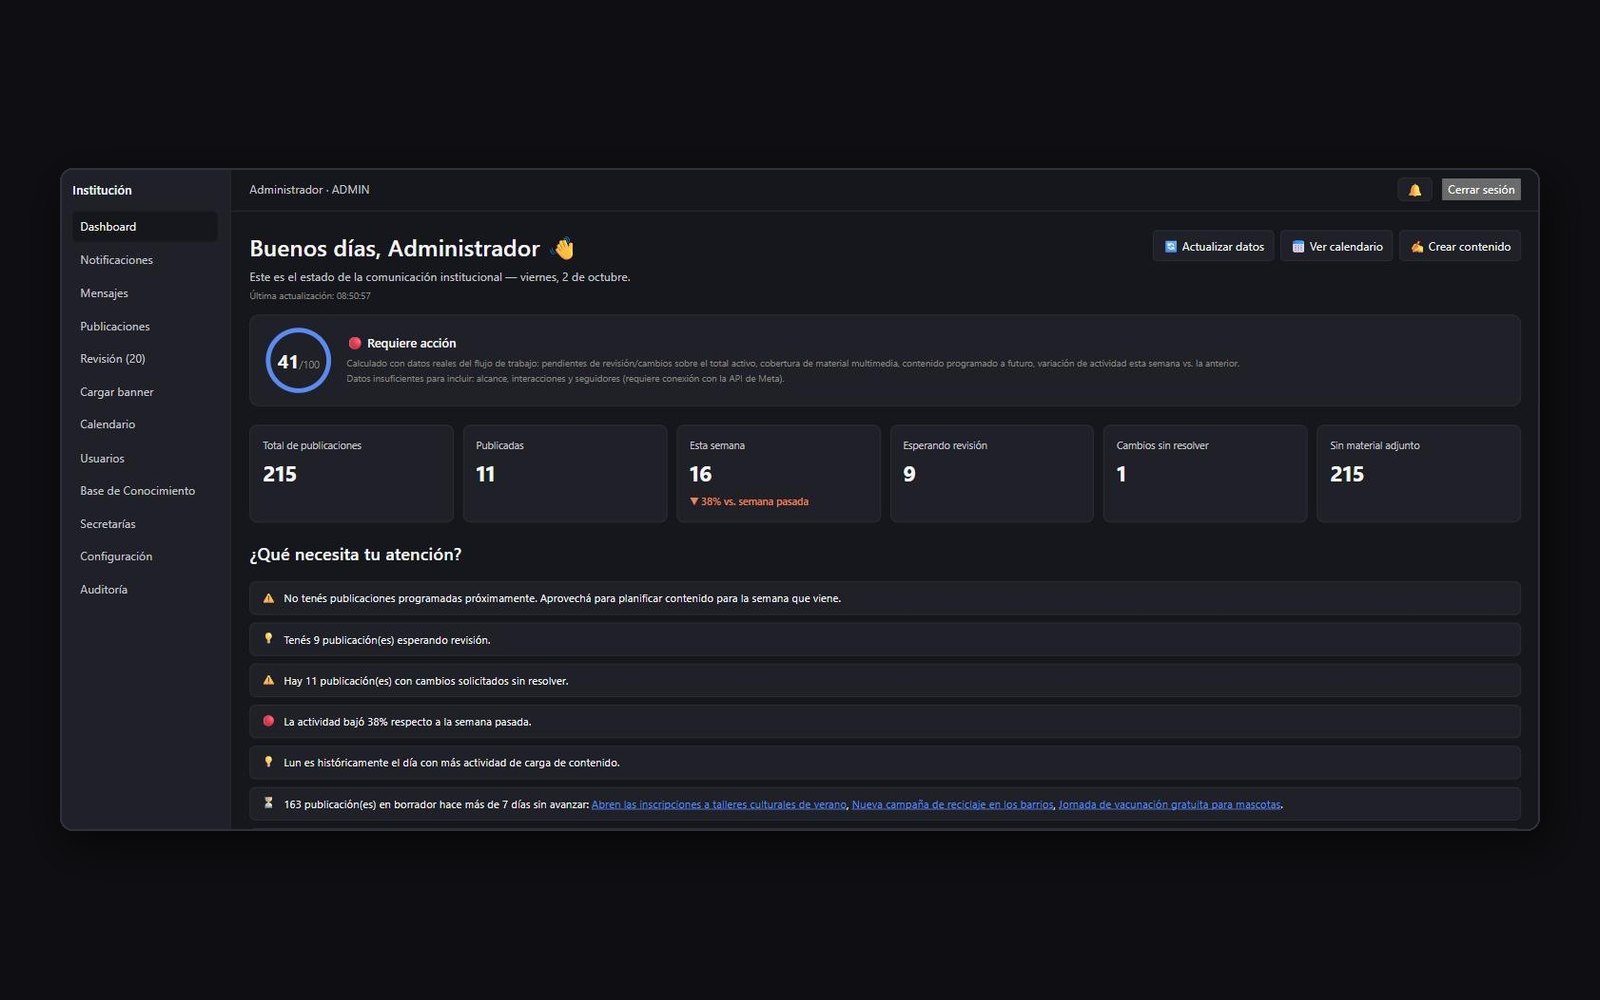Click the Última actualización timestamp text

click(x=310, y=296)
